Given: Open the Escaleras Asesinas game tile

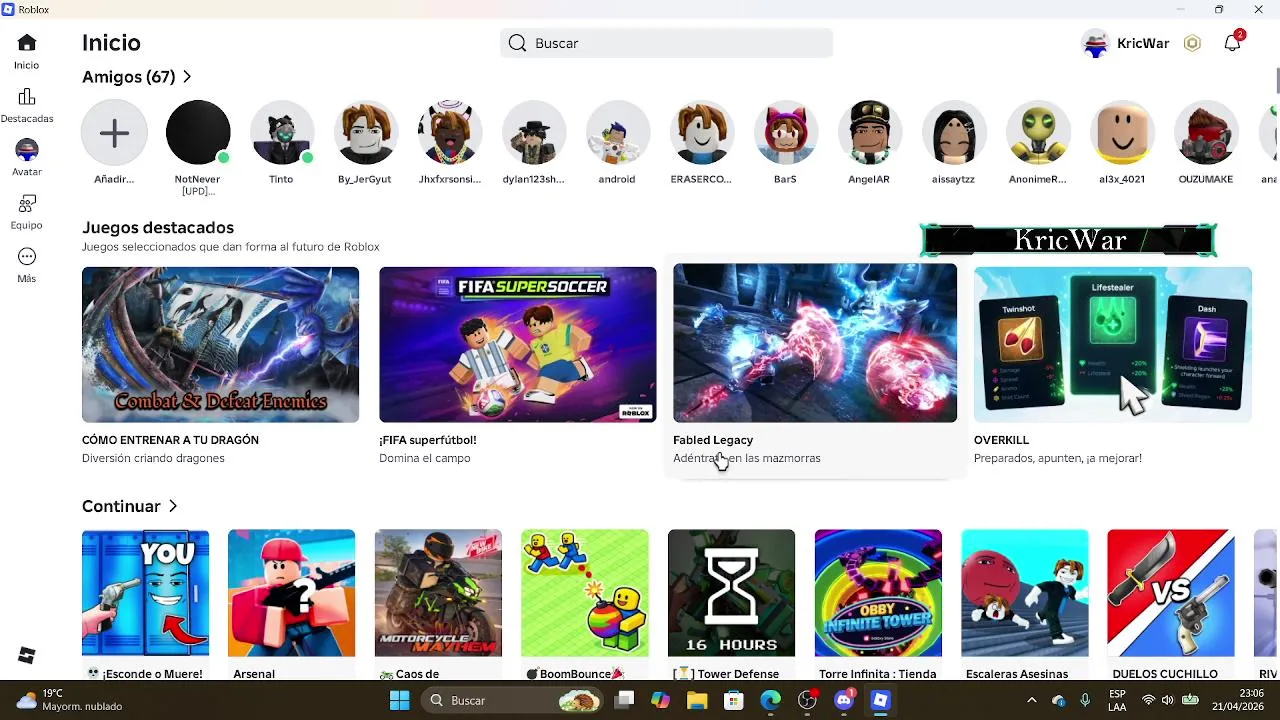Looking at the screenshot, I should pos(1024,604).
